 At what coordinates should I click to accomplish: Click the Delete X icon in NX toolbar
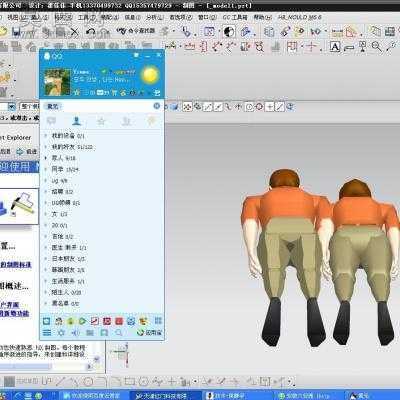click(74, 32)
